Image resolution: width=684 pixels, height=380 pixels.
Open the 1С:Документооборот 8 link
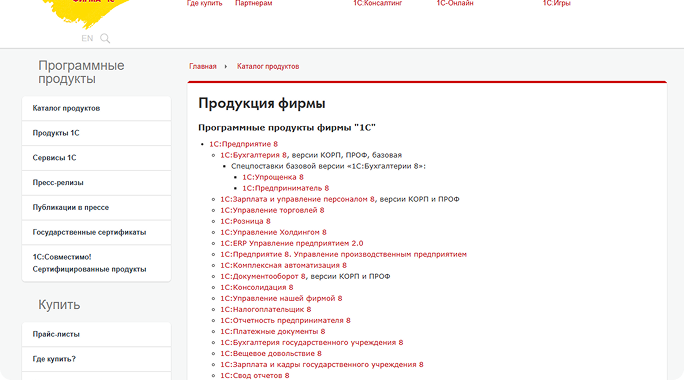[x=263, y=277]
